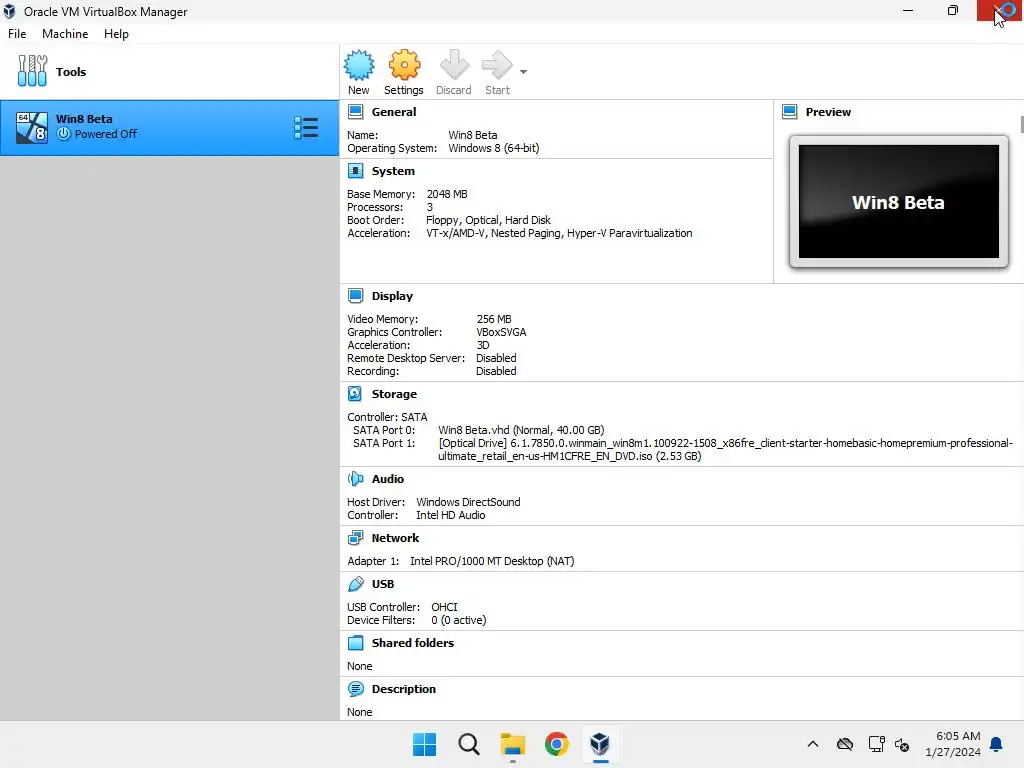The image size is (1024, 768).
Task: Open Settings gear icon in toolbar
Action: tap(404, 65)
